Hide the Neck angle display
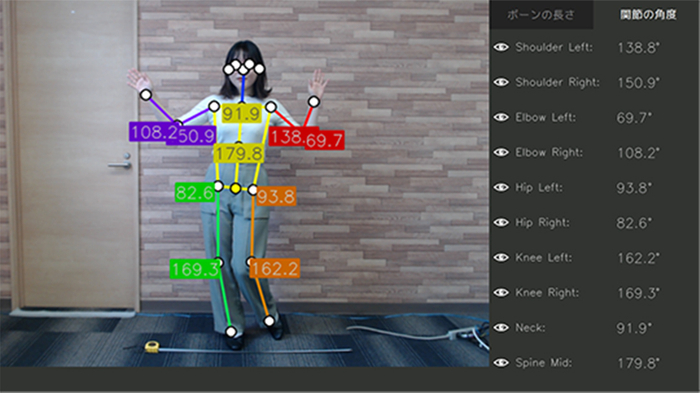Viewport: 700px width, 393px height. coord(501,327)
